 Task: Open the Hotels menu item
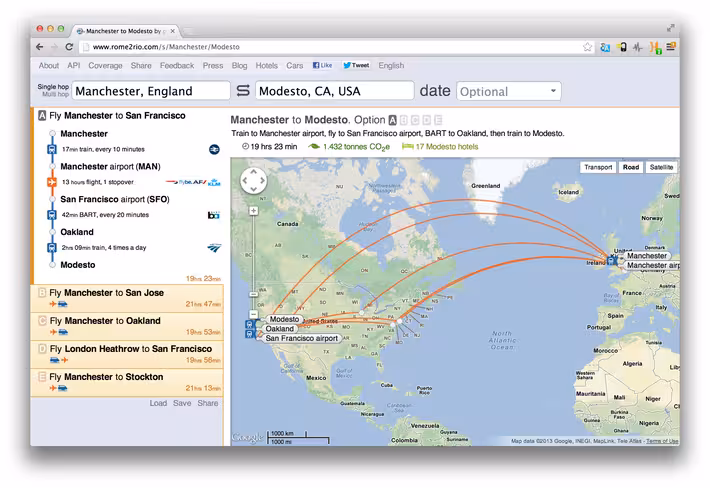pos(267,65)
